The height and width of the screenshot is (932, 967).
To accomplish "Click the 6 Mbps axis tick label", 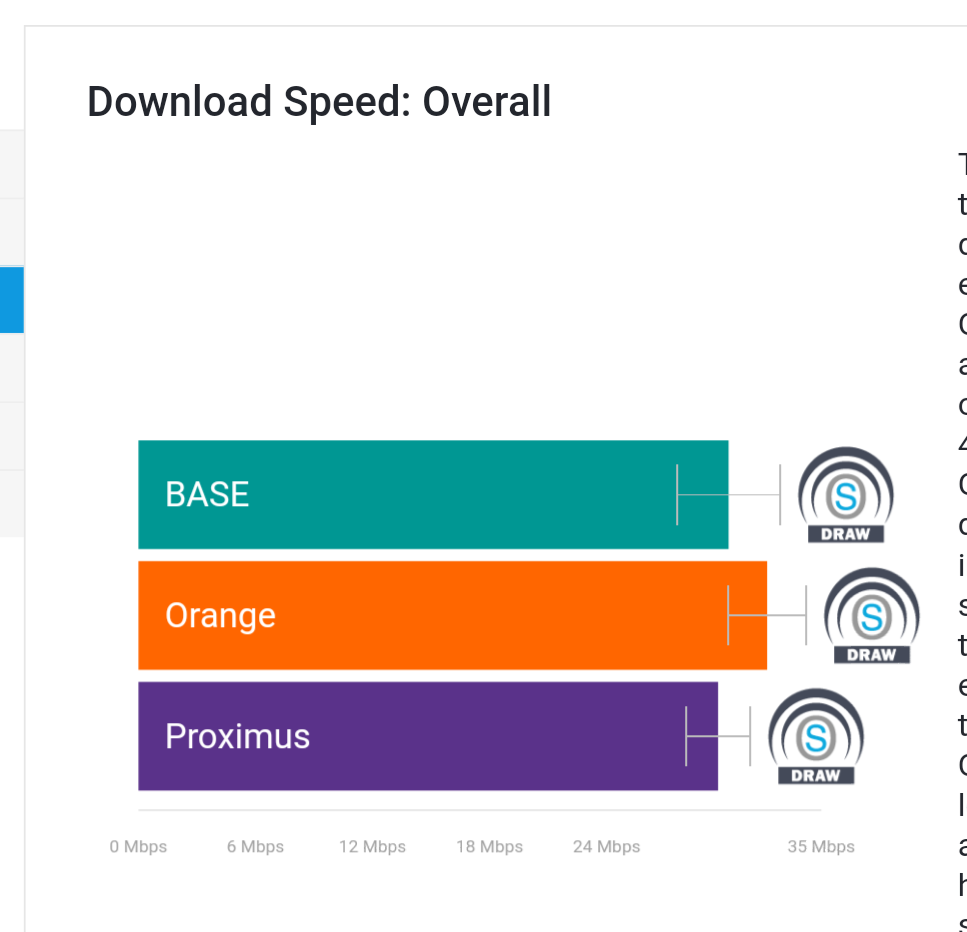I will (255, 846).
